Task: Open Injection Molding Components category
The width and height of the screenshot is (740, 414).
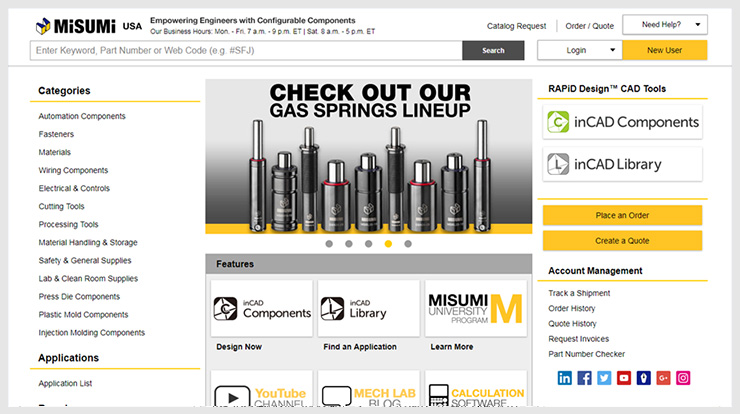Action: tap(92, 332)
